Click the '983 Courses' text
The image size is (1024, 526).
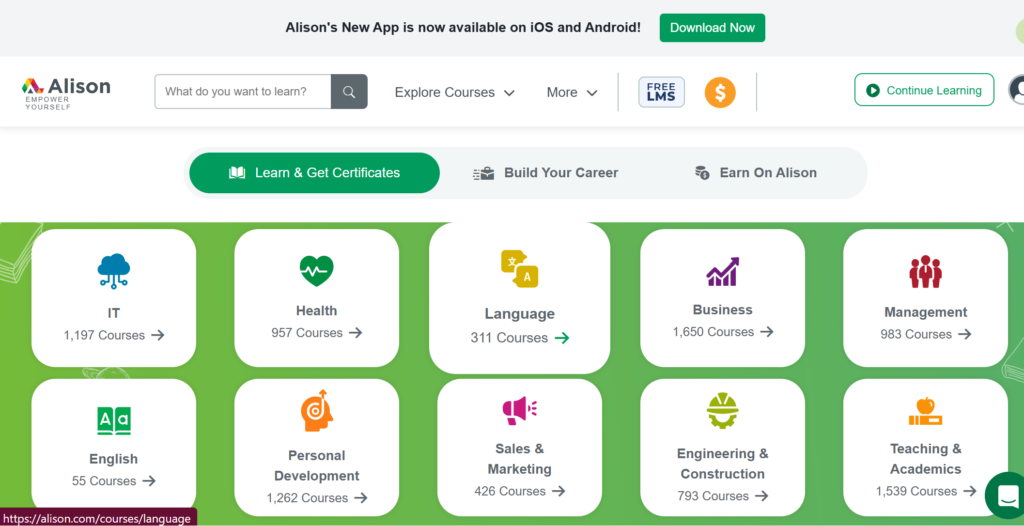coord(916,334)
